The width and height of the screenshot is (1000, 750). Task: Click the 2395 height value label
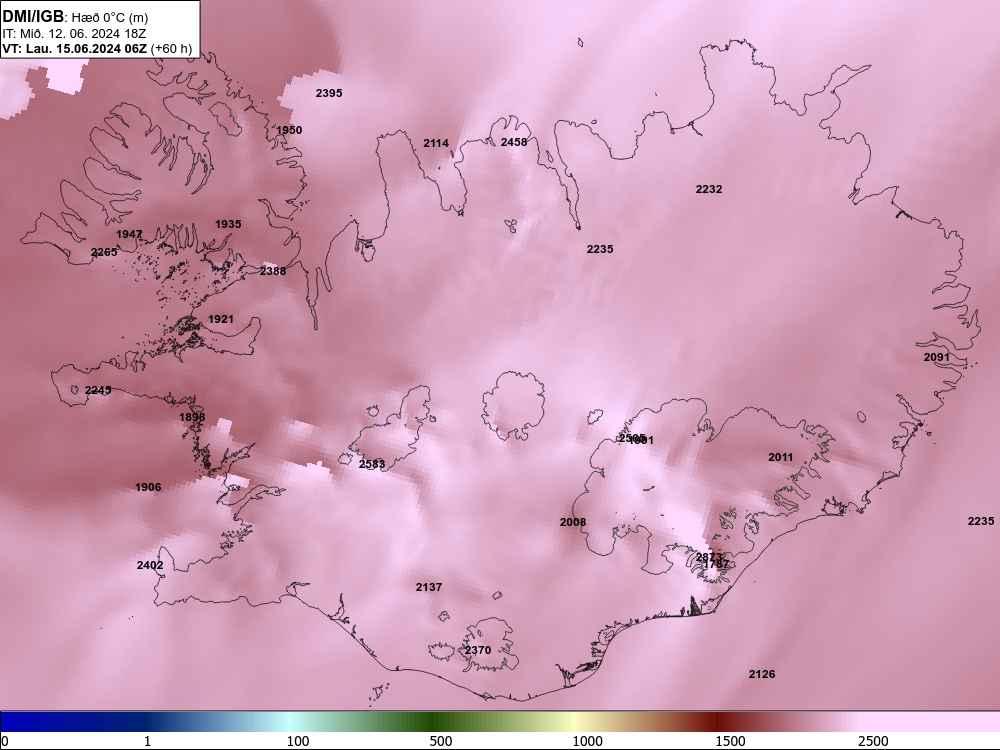(x=329, y=93)
